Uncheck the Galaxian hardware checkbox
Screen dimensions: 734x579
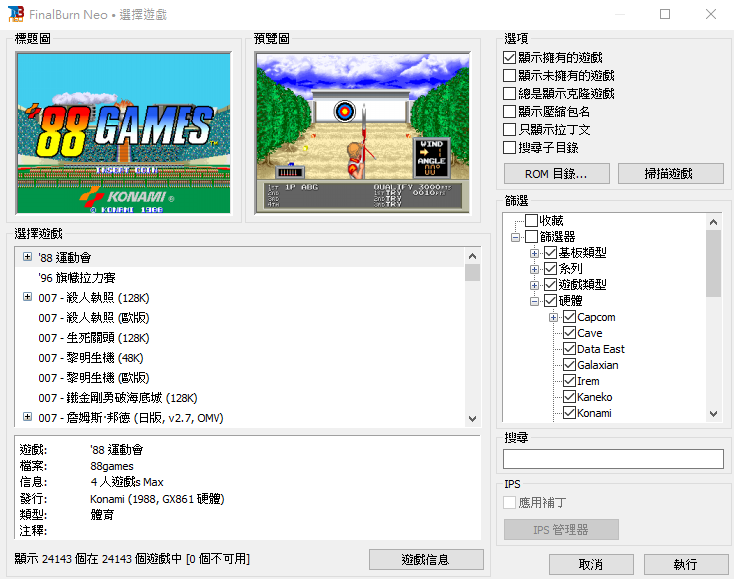[x=569, y=365]
